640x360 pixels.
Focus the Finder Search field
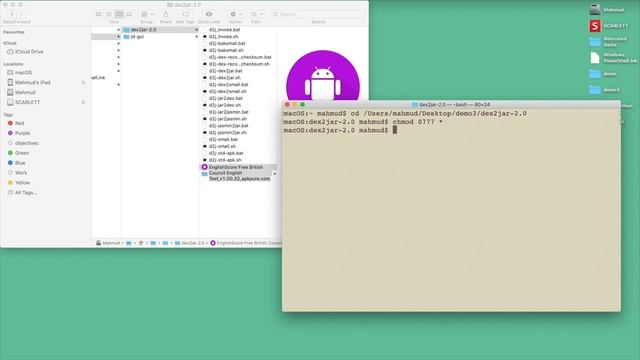point(318,14)
